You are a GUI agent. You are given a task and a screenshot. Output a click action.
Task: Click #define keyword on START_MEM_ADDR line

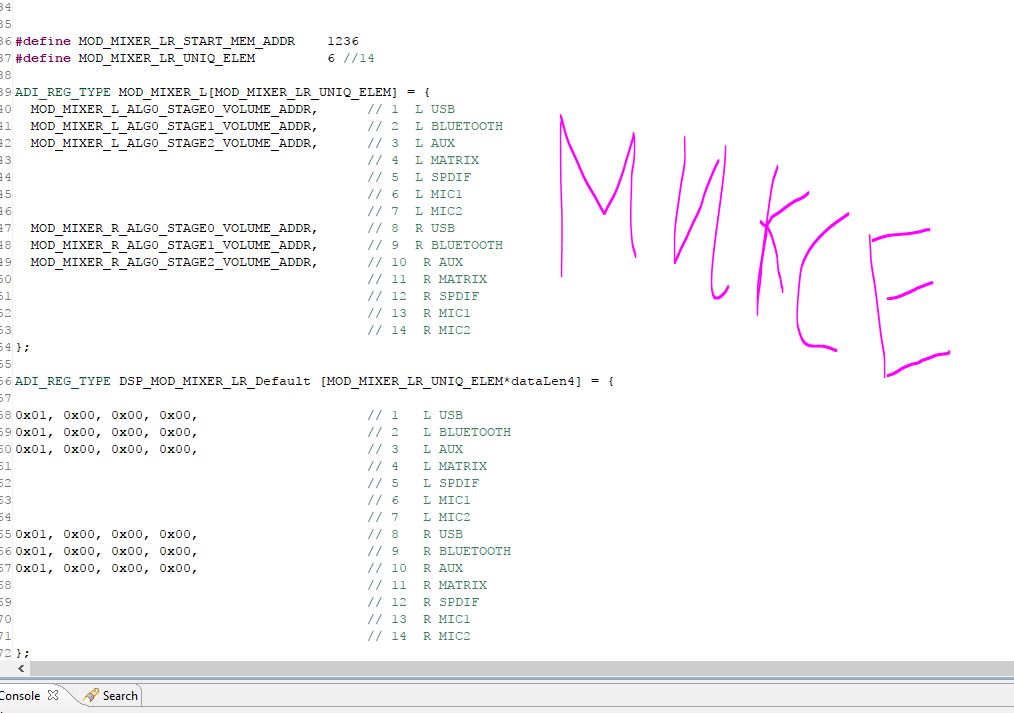(x=45, y=41)
